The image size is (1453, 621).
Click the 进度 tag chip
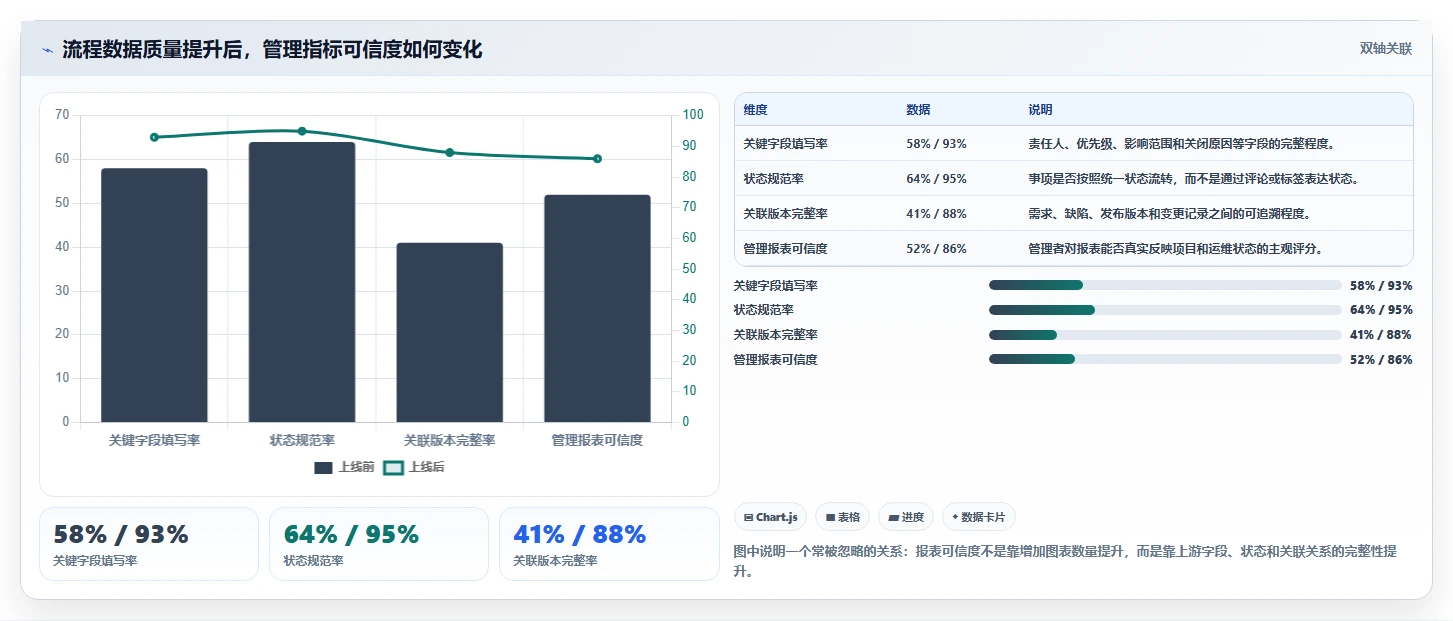click(x=905, y=517)
